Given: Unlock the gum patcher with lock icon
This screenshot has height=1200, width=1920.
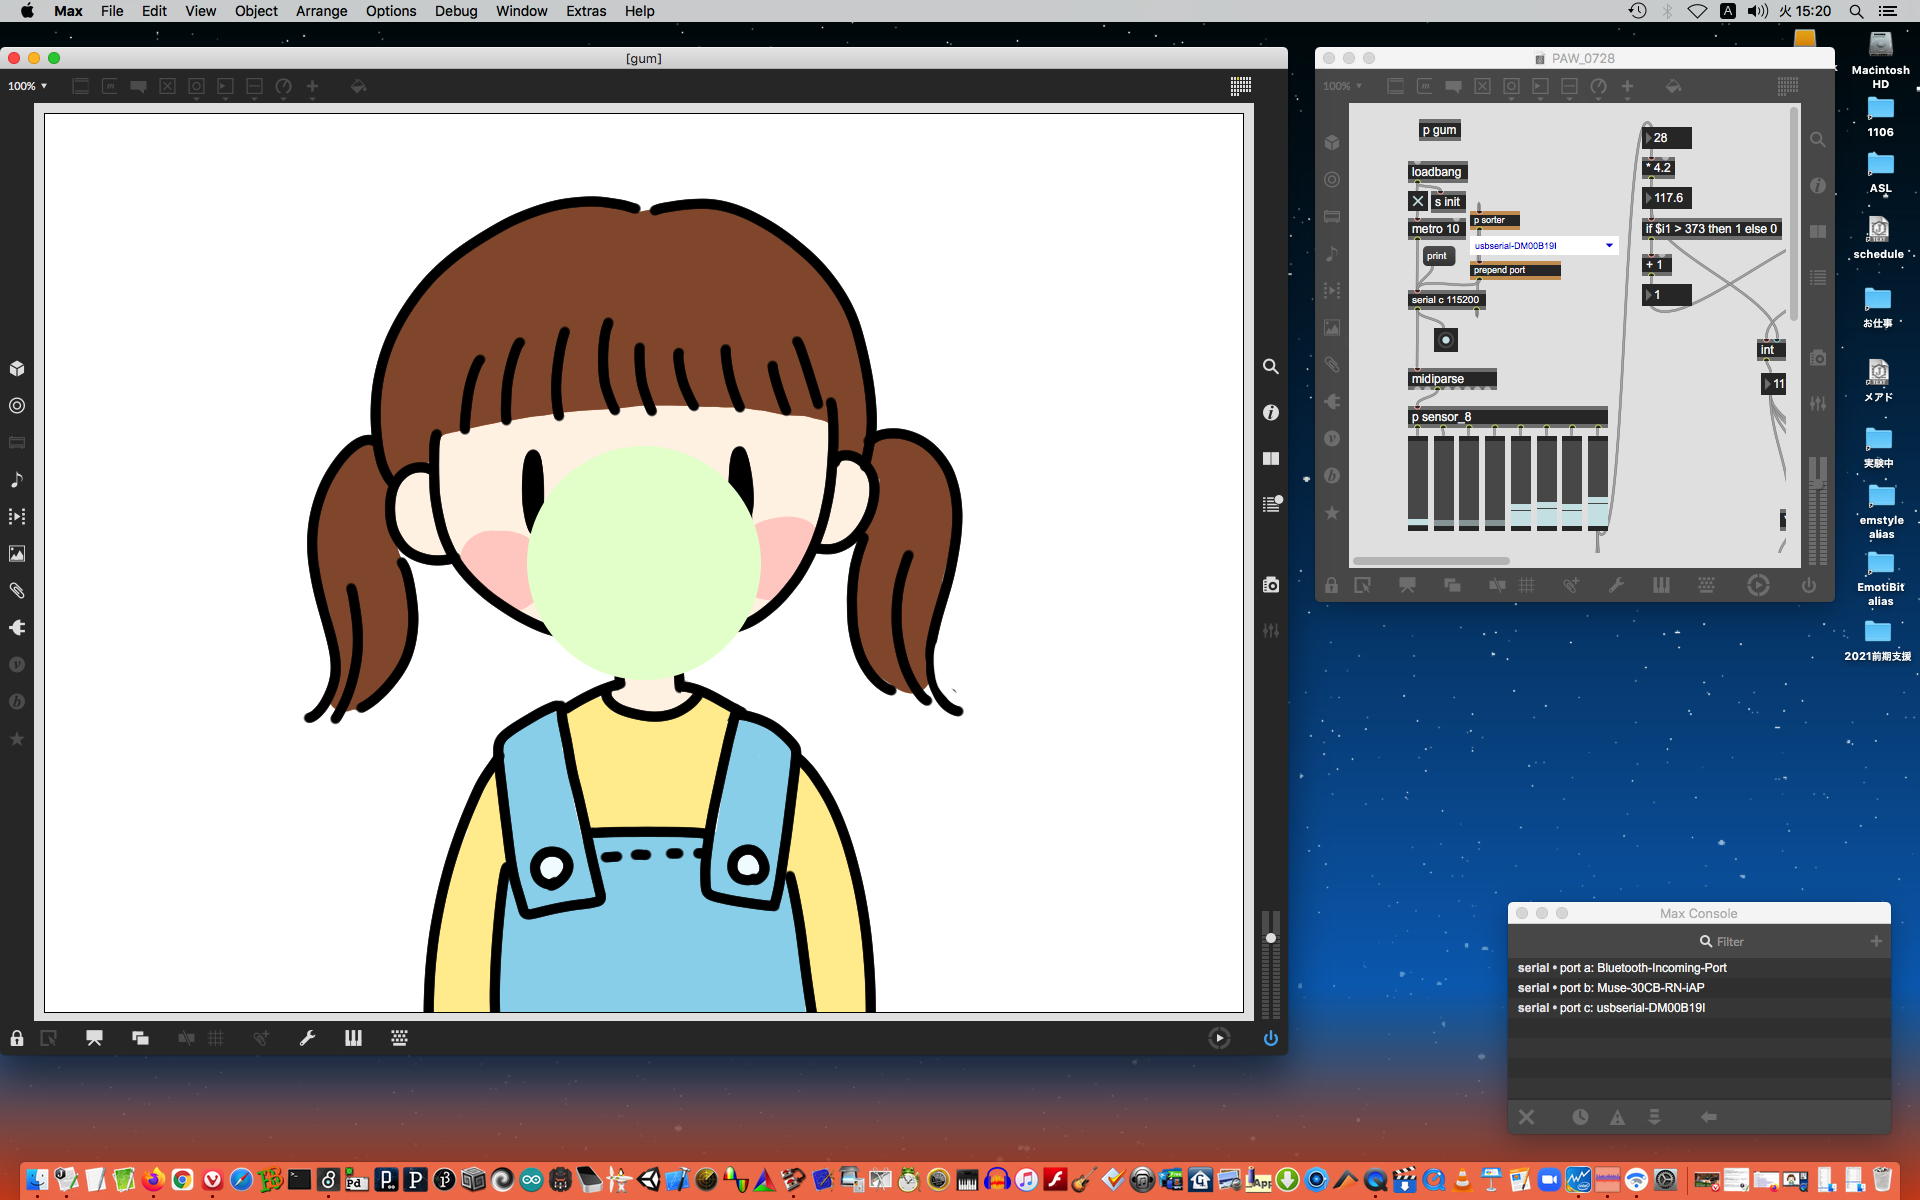Looking at the screenshot, I should click(17, 1038).
